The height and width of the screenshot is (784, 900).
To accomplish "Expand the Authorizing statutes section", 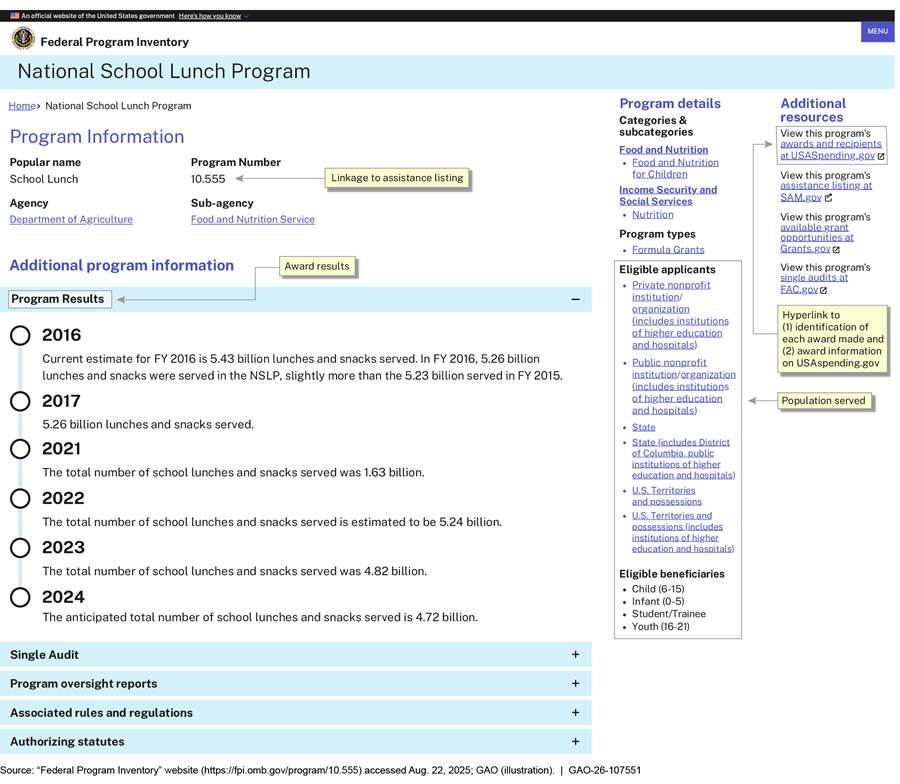I will point(575,742).
